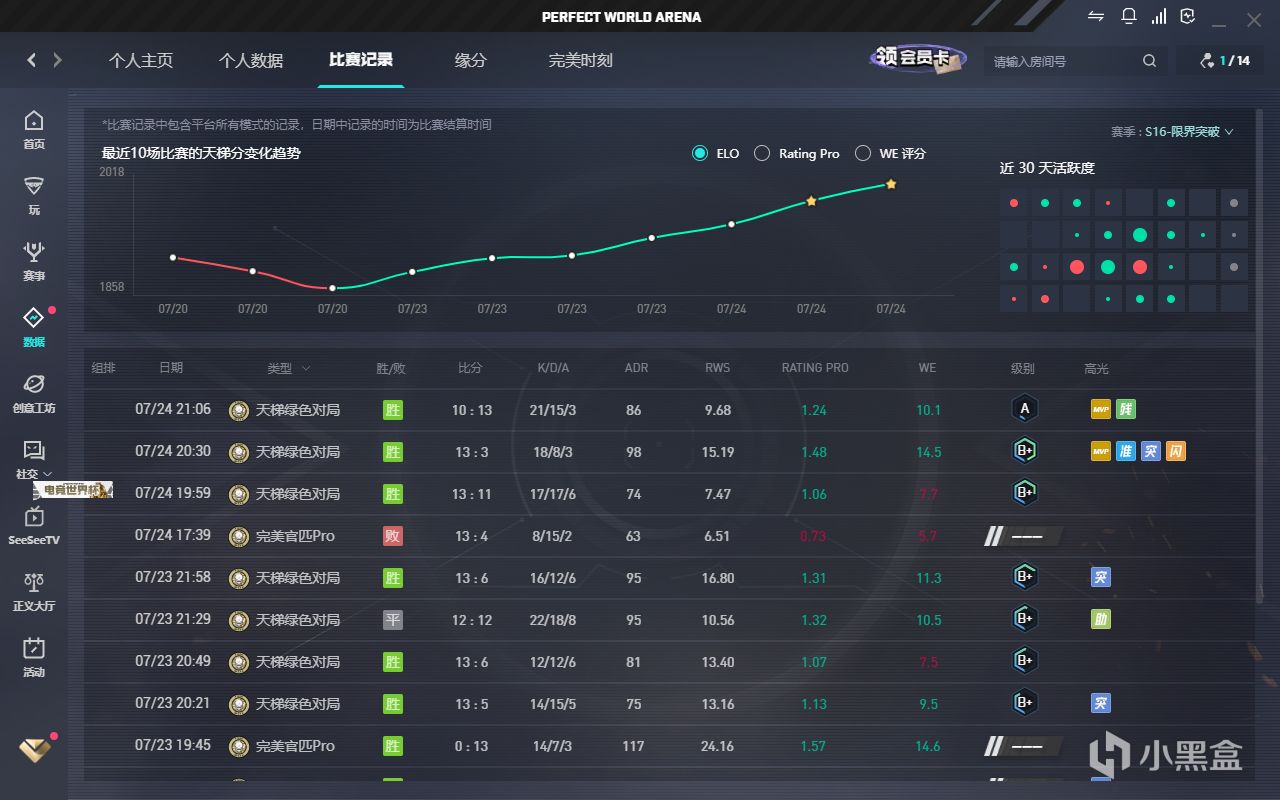
Task: Select the Rating Pro radio button
Action: pos(762,153)
